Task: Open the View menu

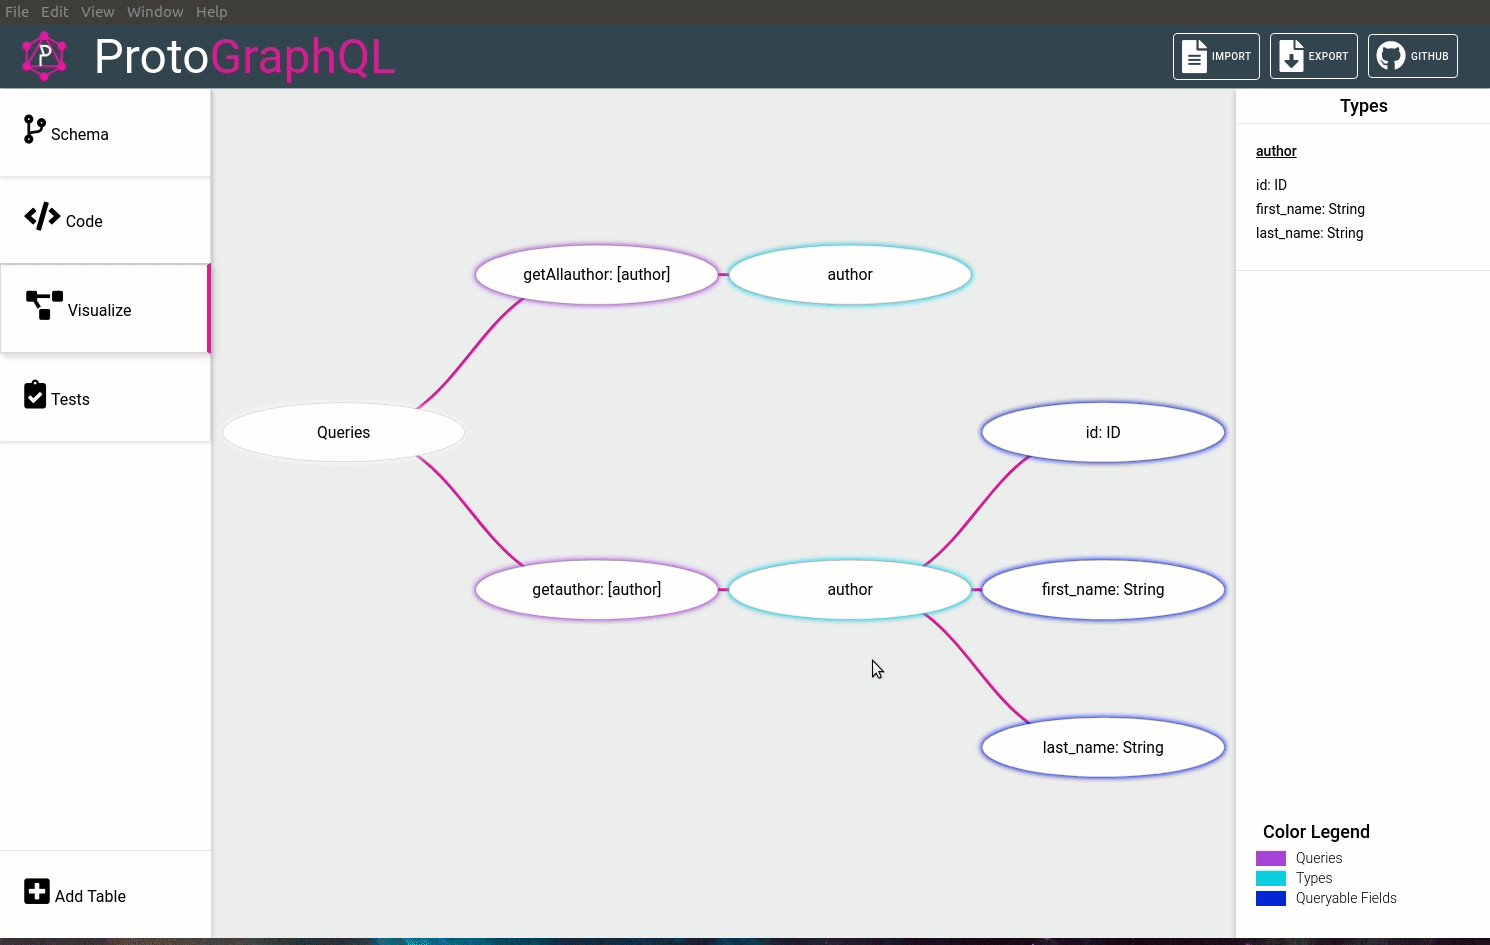Action: pyautogui.click(x=98, y=12)
